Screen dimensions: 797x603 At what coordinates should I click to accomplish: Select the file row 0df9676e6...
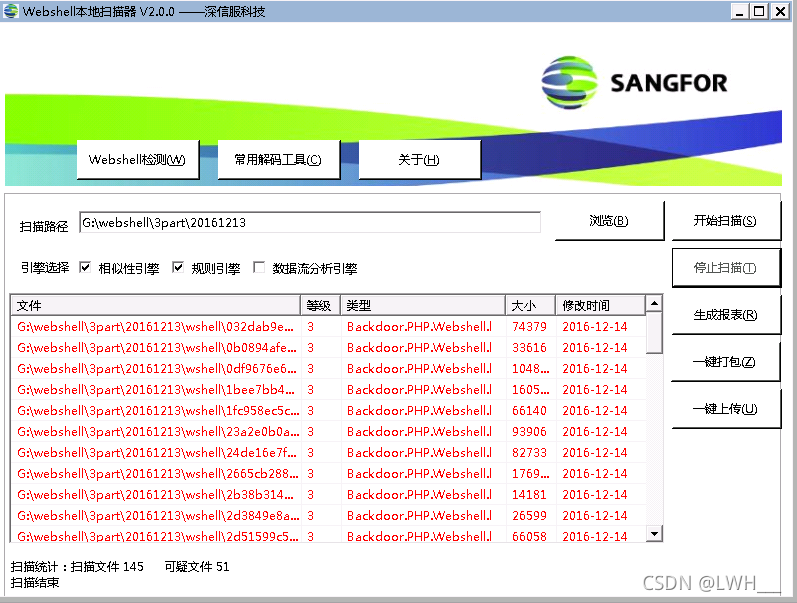[x=328, y=369]
